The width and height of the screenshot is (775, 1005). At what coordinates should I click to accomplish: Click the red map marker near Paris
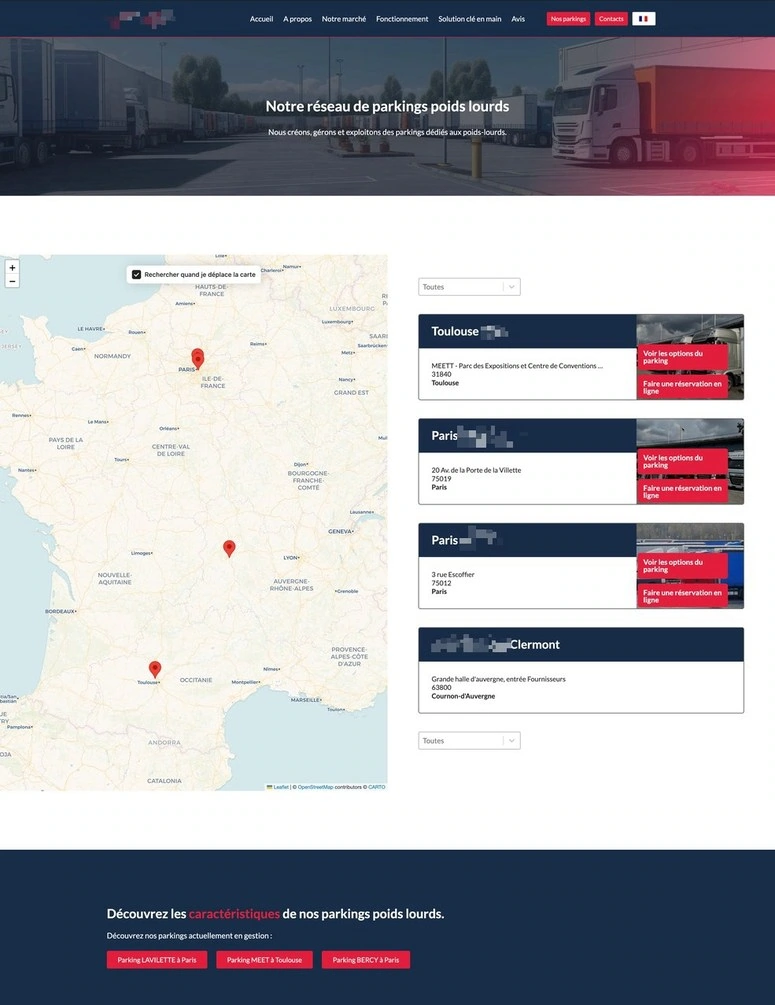click(x=197, y=357)
